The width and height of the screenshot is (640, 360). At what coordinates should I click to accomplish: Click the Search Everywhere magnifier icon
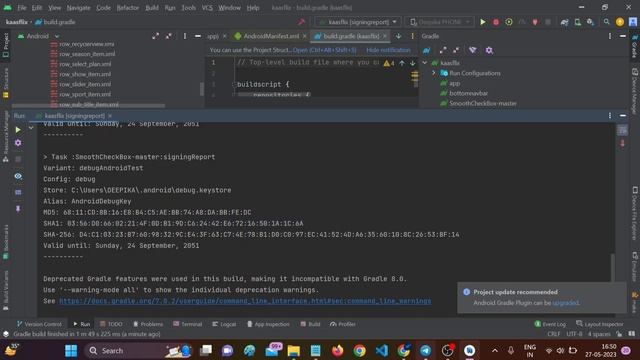(607, 22)
